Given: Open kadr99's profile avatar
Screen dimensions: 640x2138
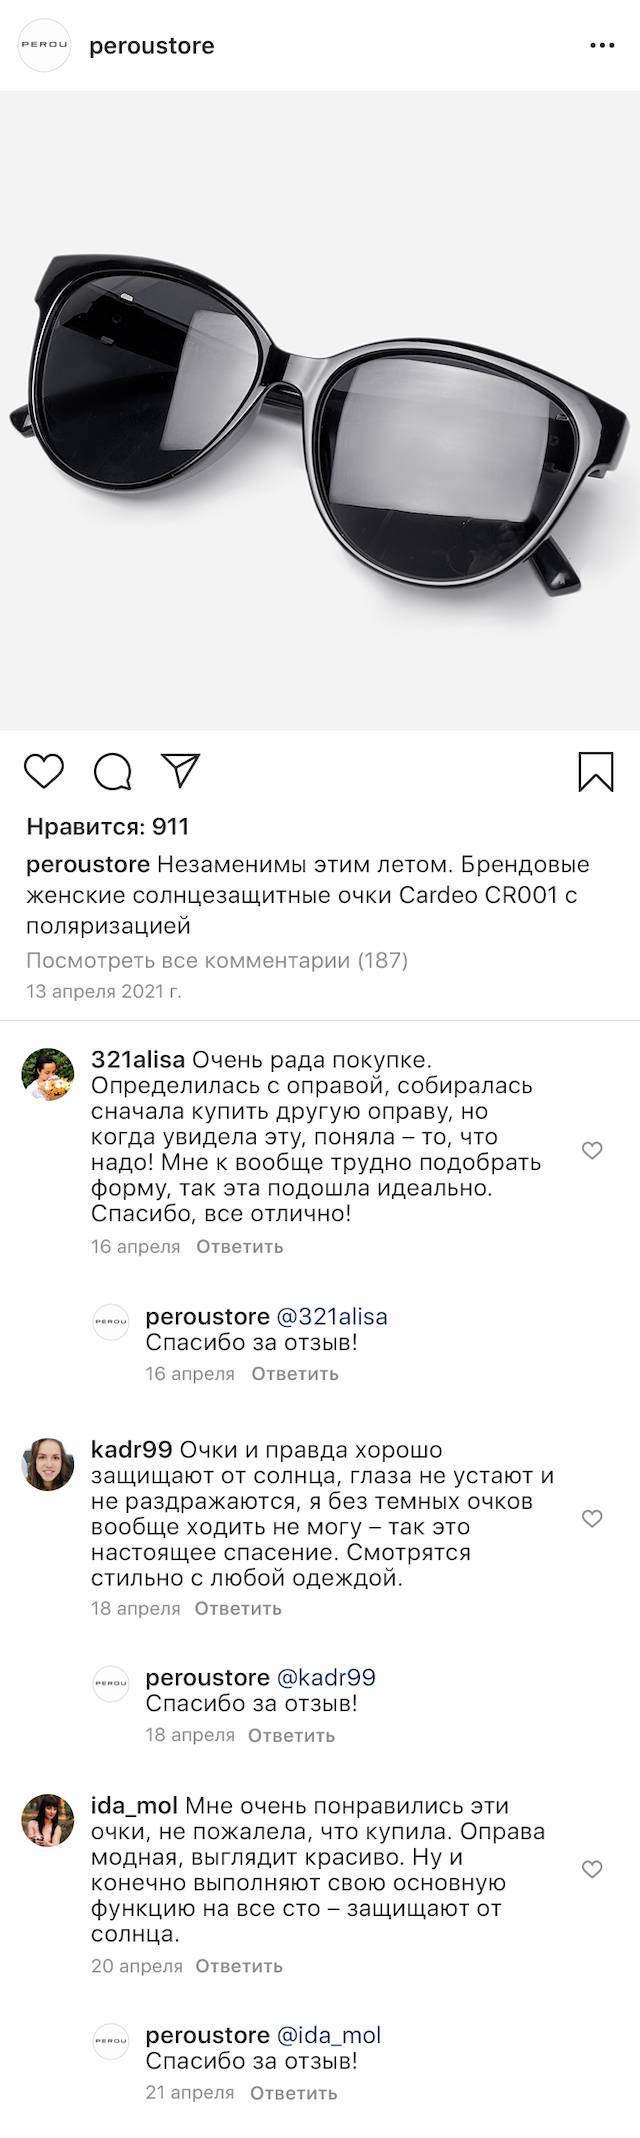Looking at the screenshot, I should tap(48, 1464).
